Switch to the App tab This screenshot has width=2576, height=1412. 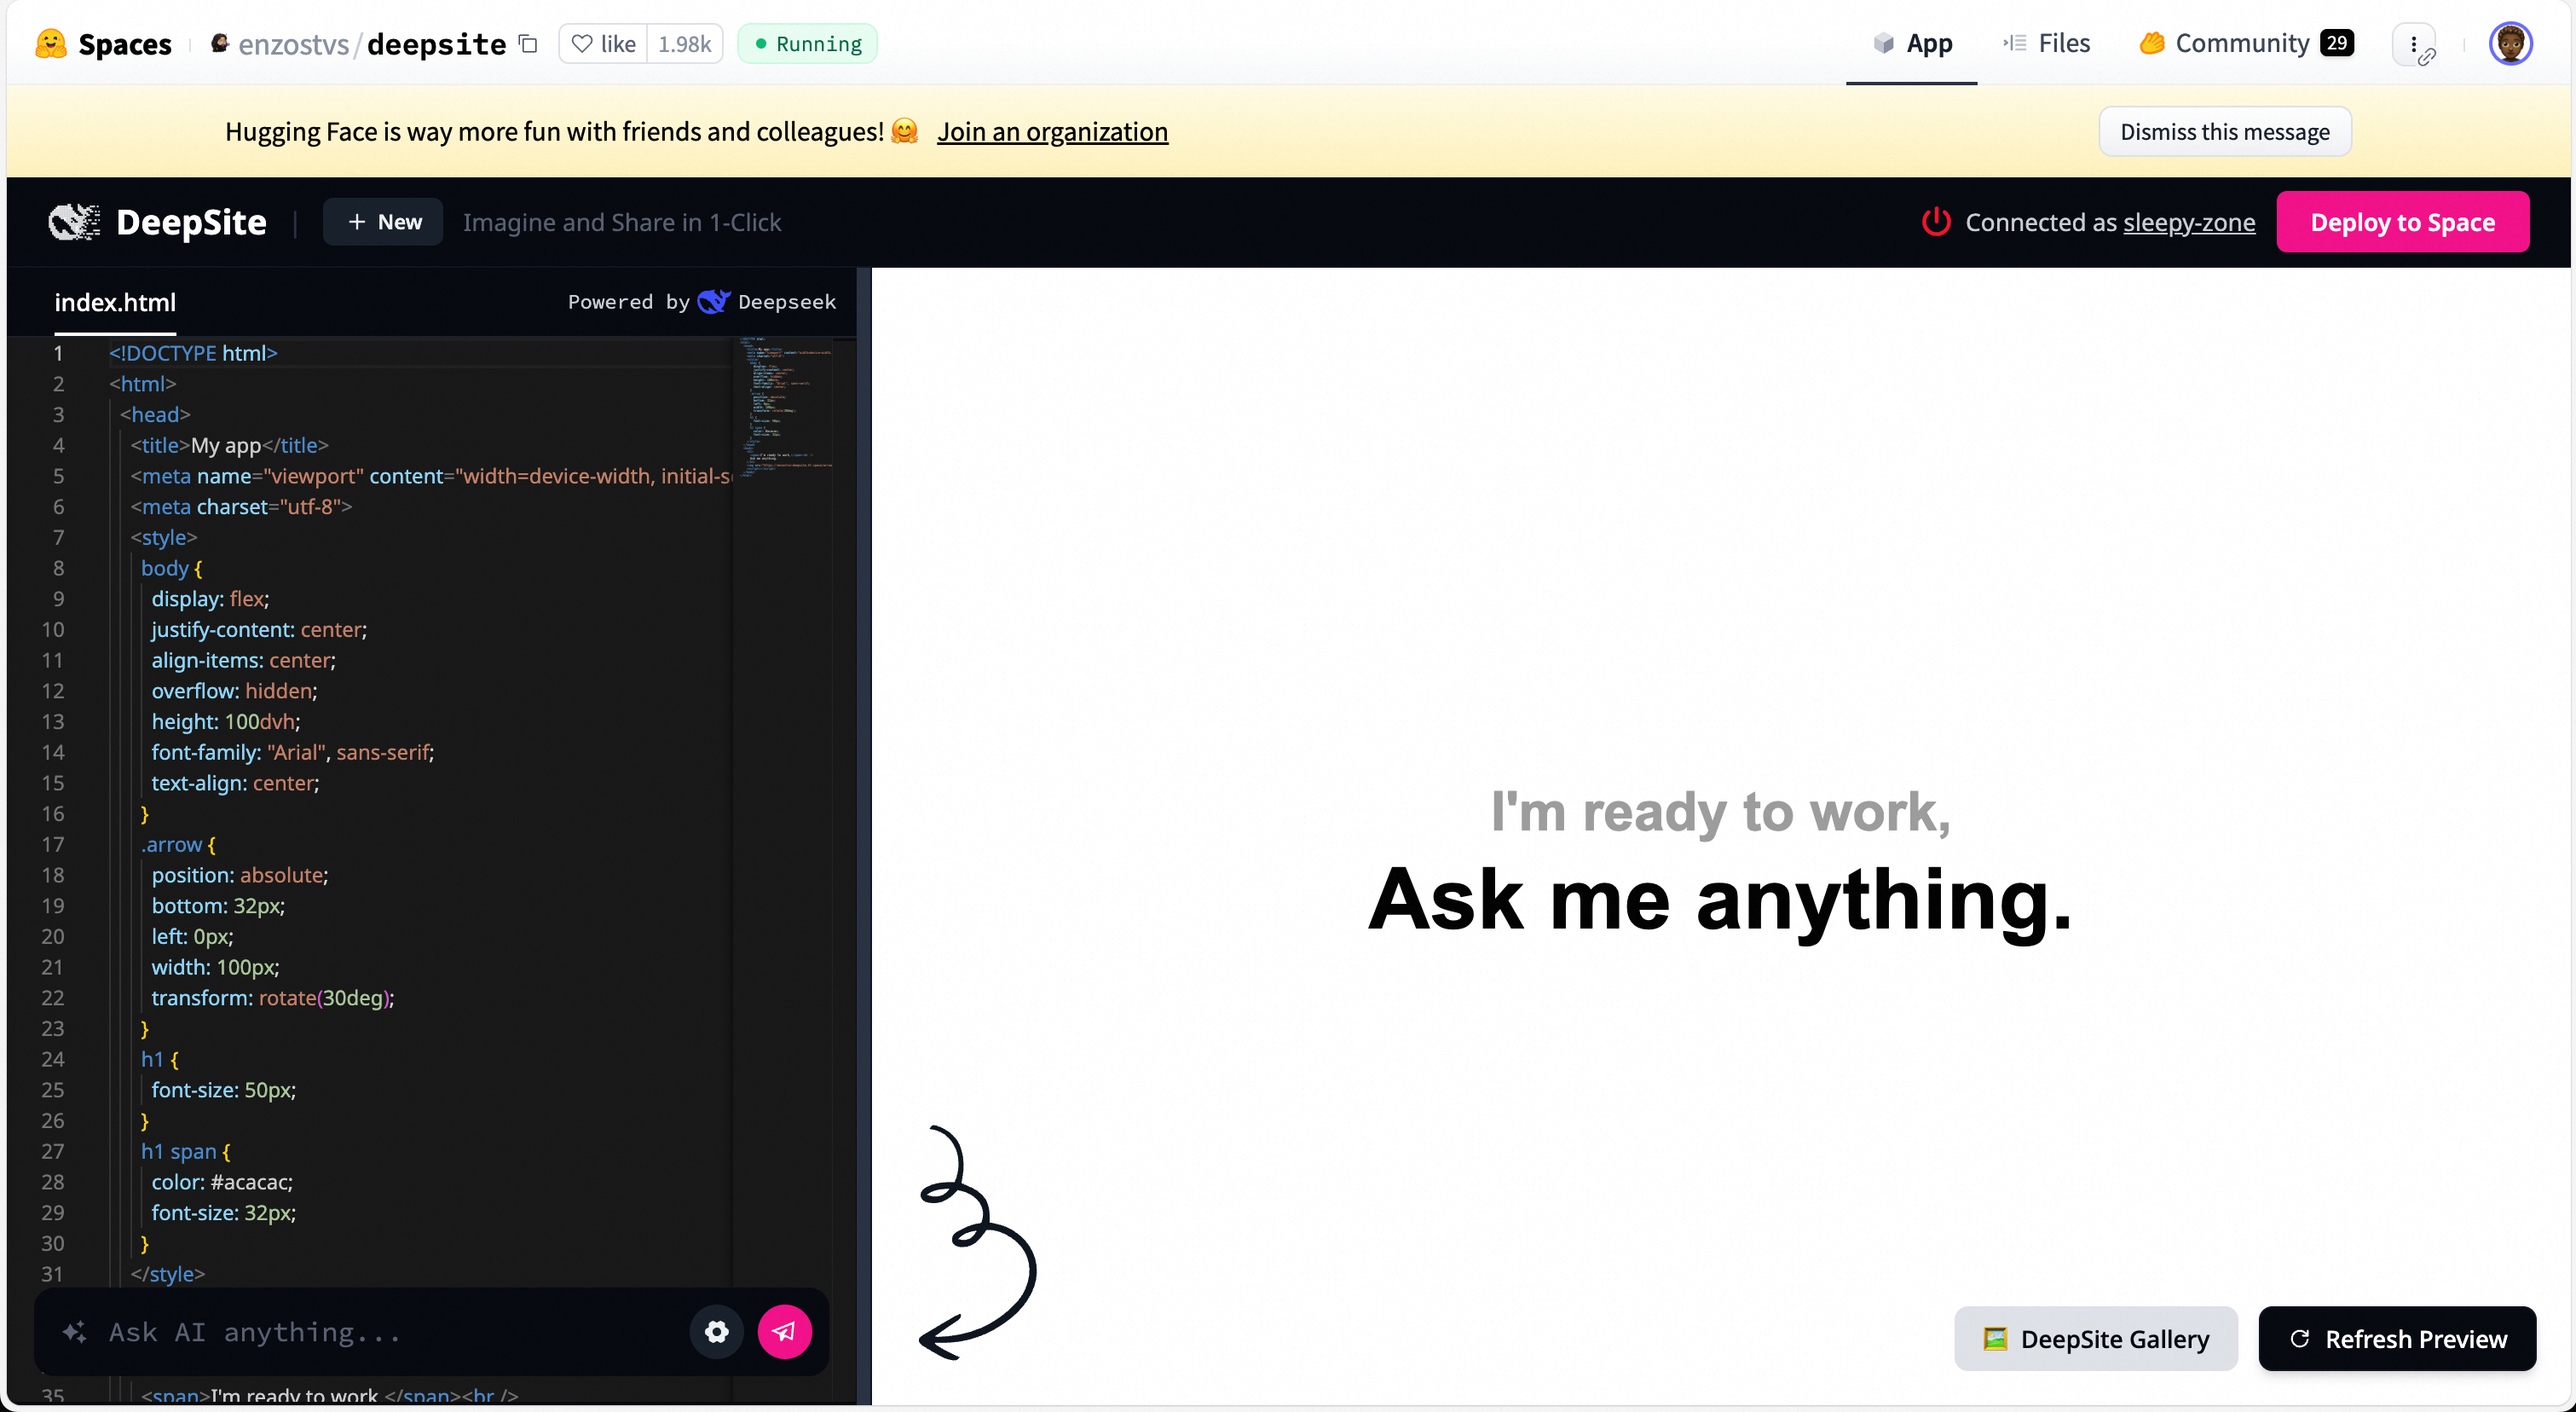(1911, 43)
